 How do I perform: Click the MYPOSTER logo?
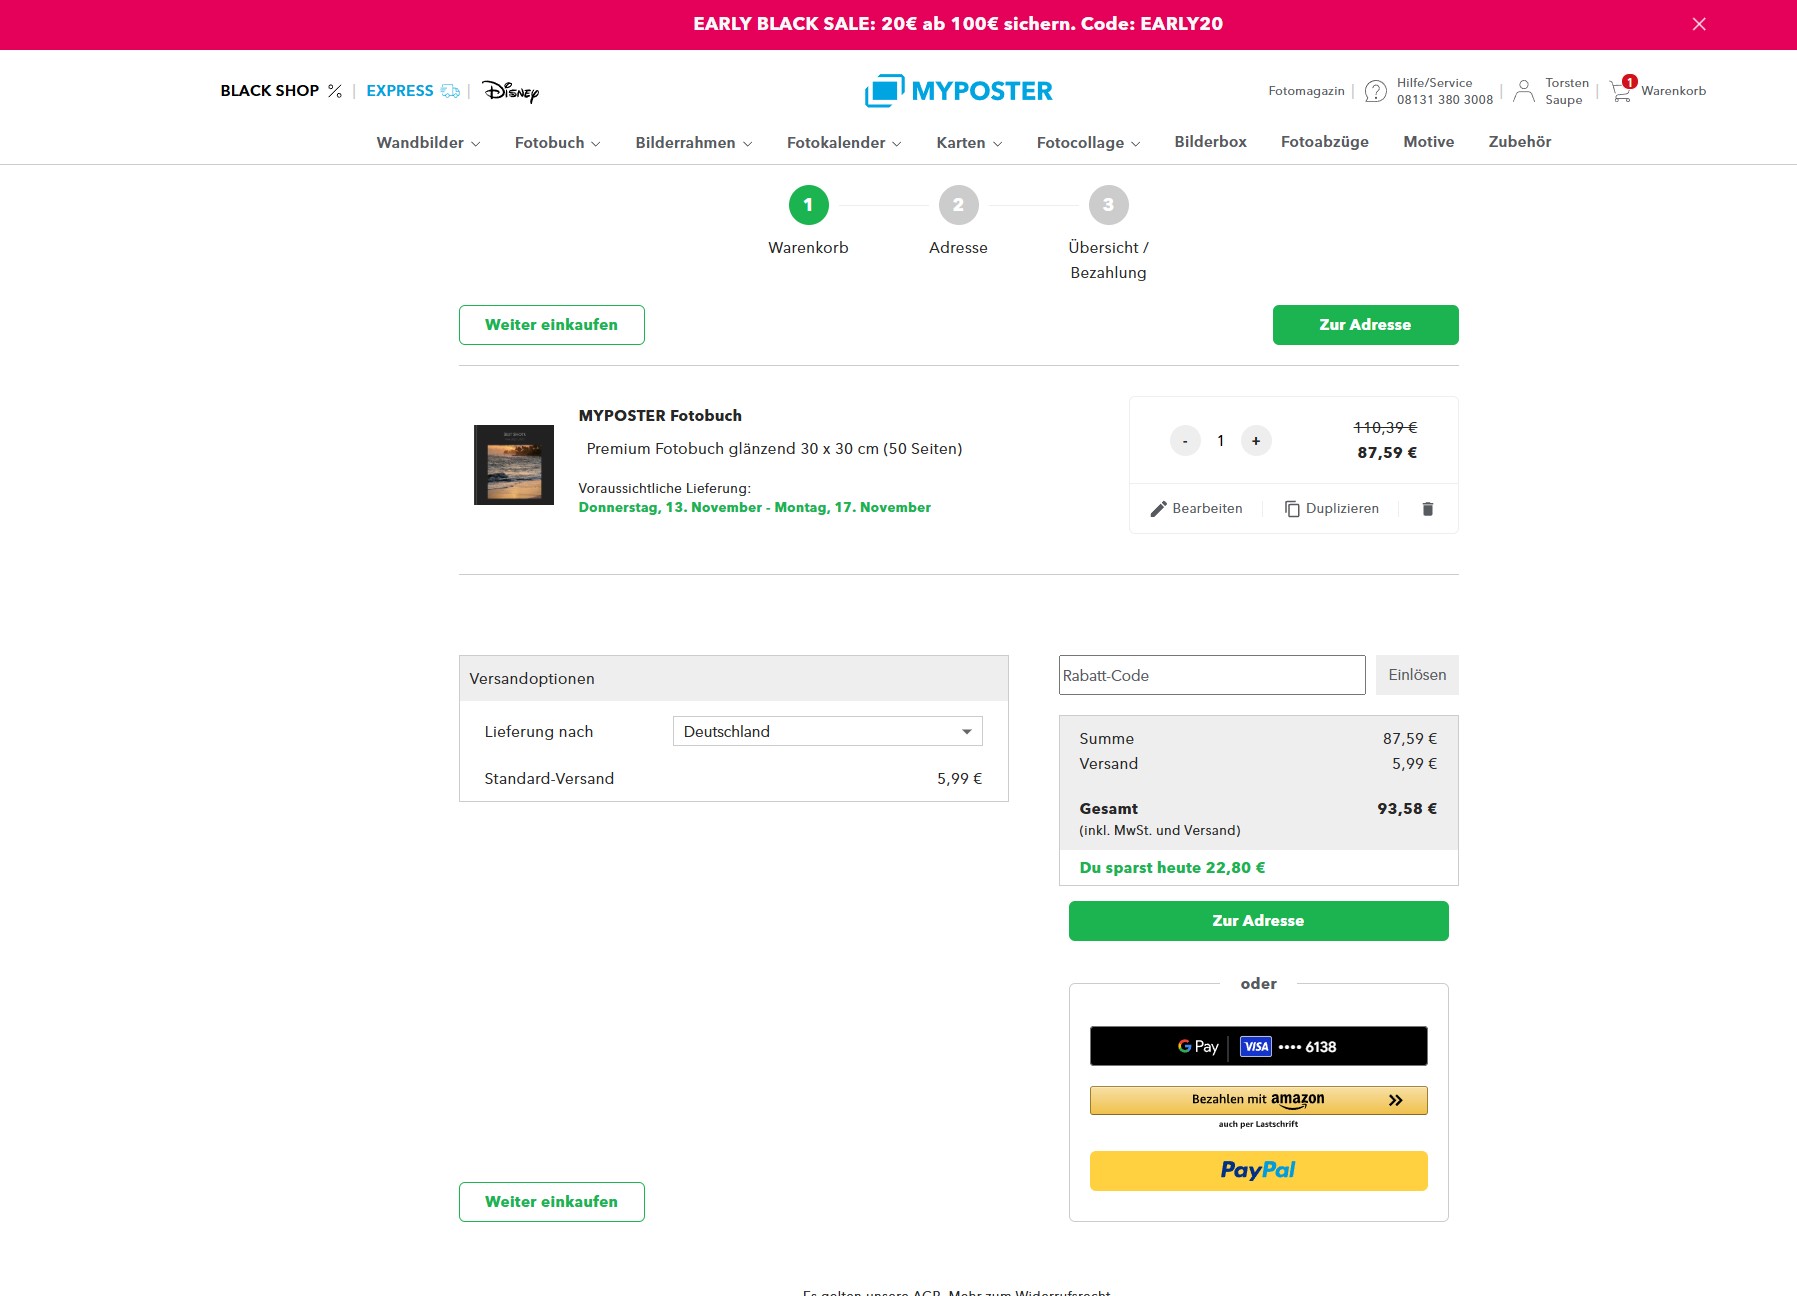[x=958, y=91]
